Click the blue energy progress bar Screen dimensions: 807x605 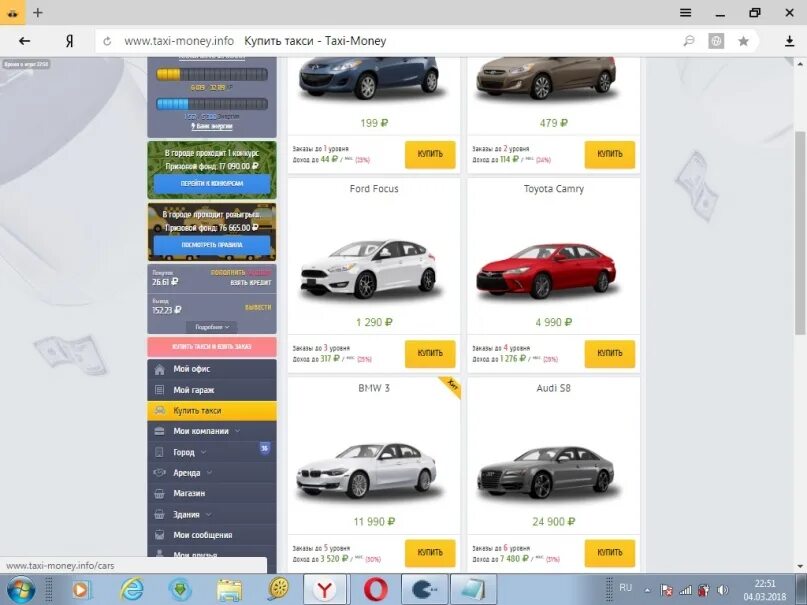pyautogui.click(x=212, y=104)
